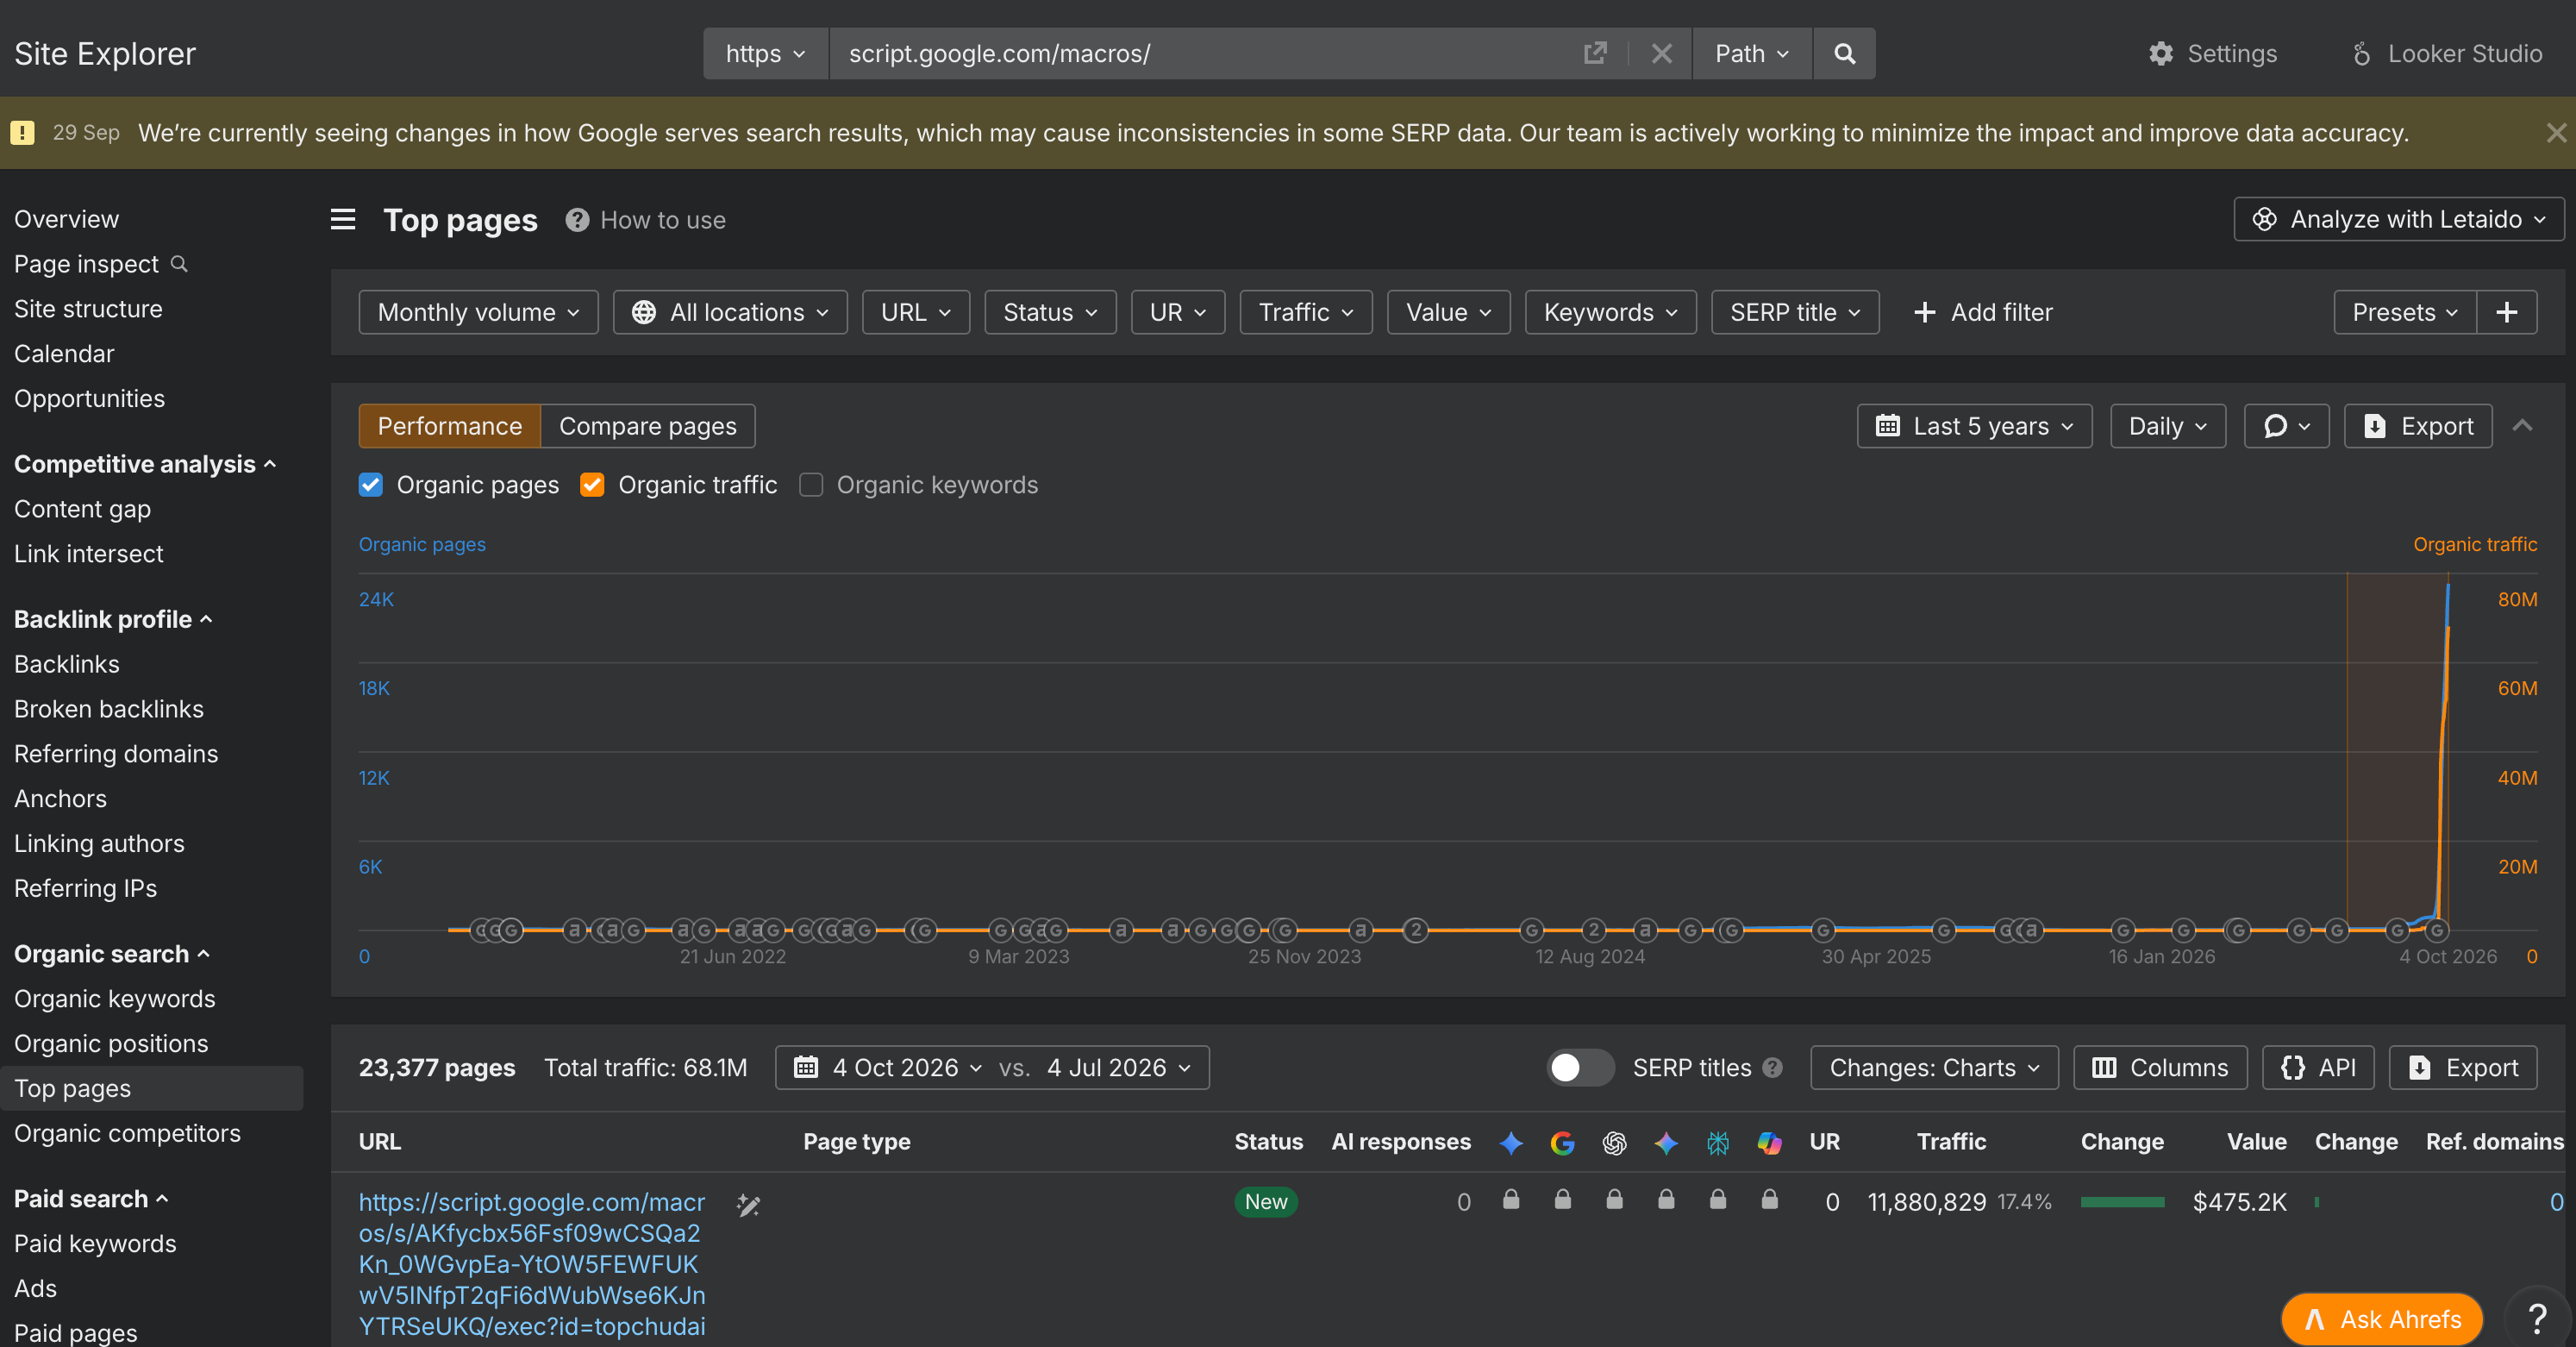2576x1347 pixels.
Task: Click Columns button
Action: pos(2160,1068)
